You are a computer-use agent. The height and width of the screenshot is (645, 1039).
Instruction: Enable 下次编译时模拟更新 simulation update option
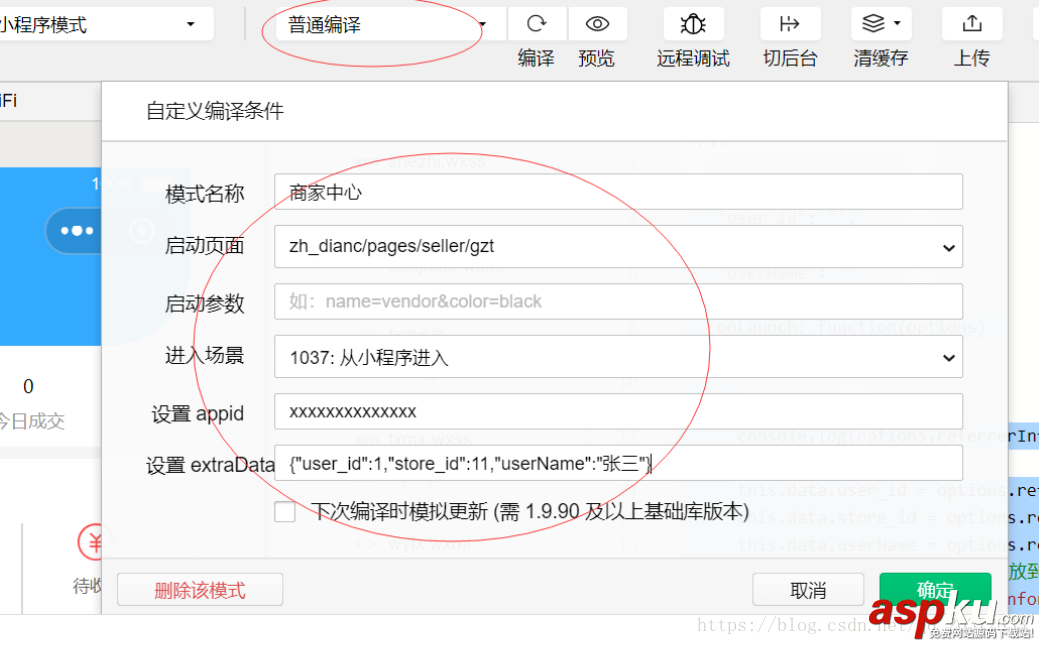pos(285,511)
